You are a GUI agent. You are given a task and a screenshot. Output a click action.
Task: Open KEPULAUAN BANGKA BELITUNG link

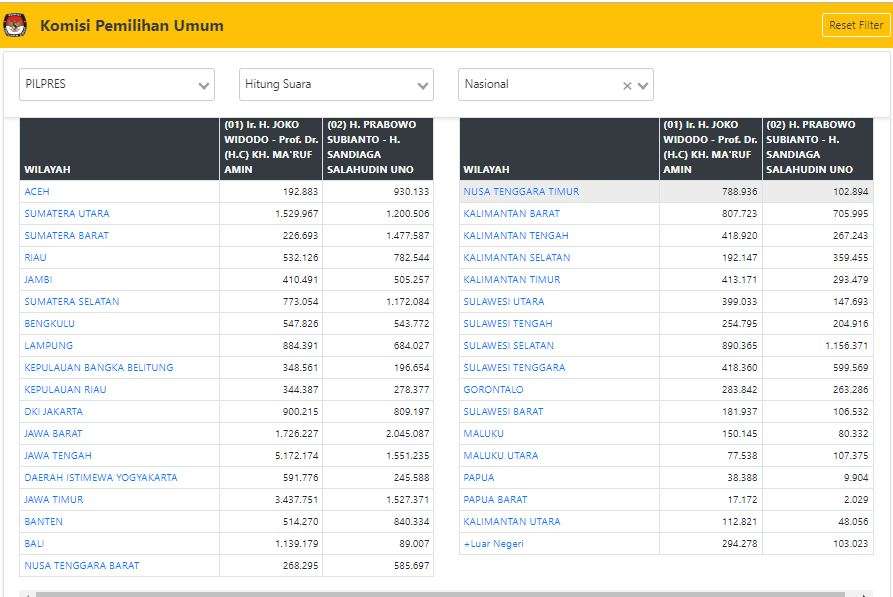99,367
